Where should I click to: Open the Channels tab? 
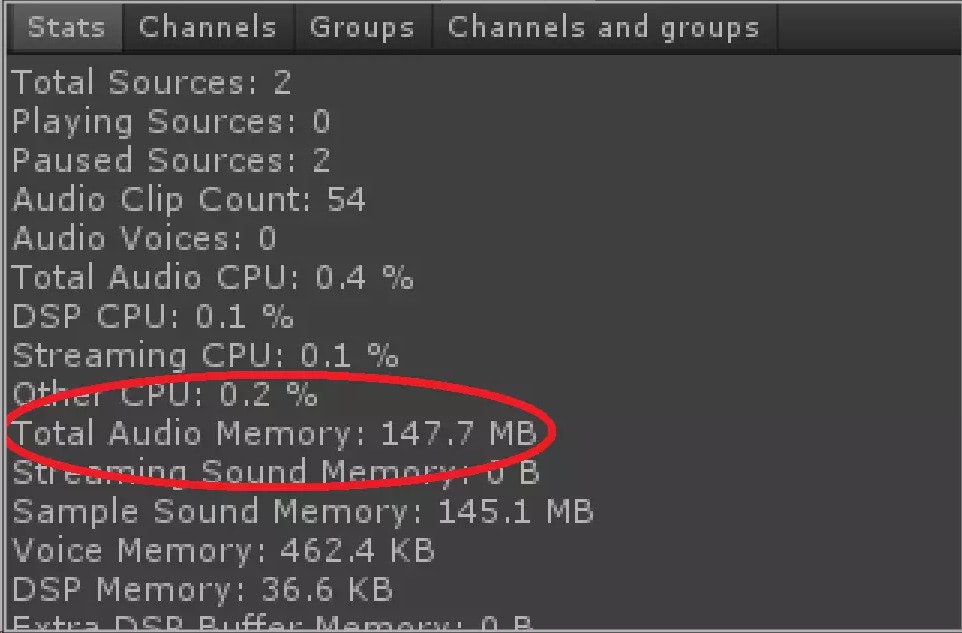point(207,27)
